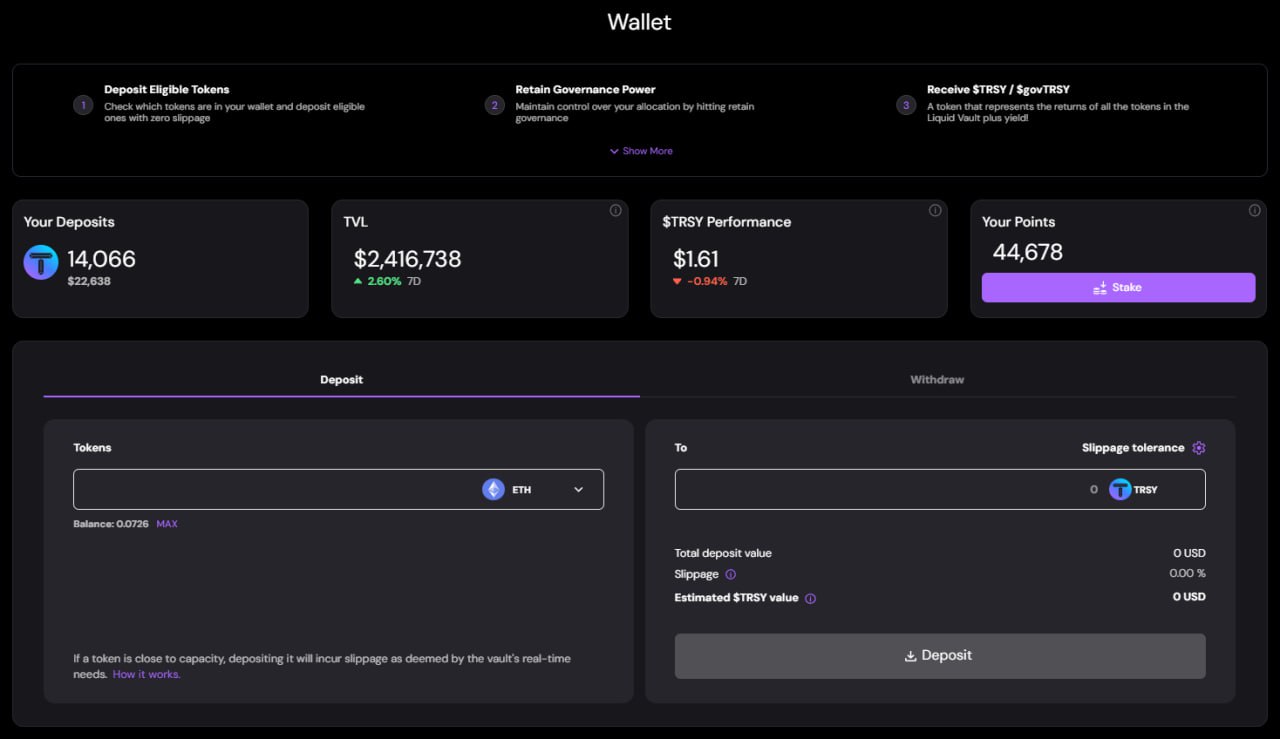This screenshot has width=1280, height=739.
Task: Click the Slippage tolerance label
Action: (1133, 448)
